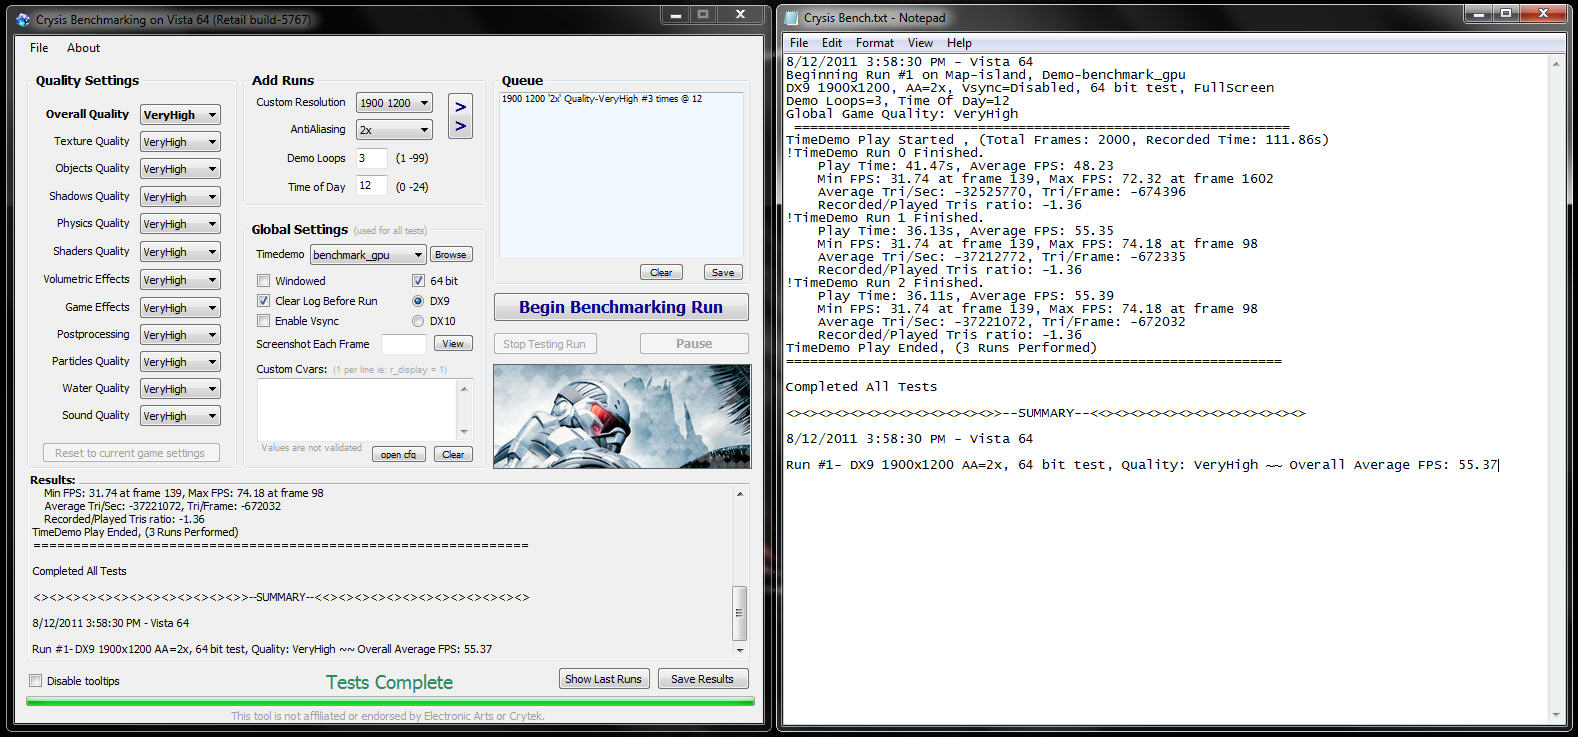The height and width of the screenshot is (737, 1578).
Task: Click 'Completed All Tests' line in Notepad
Action: (x=861, y=387)
